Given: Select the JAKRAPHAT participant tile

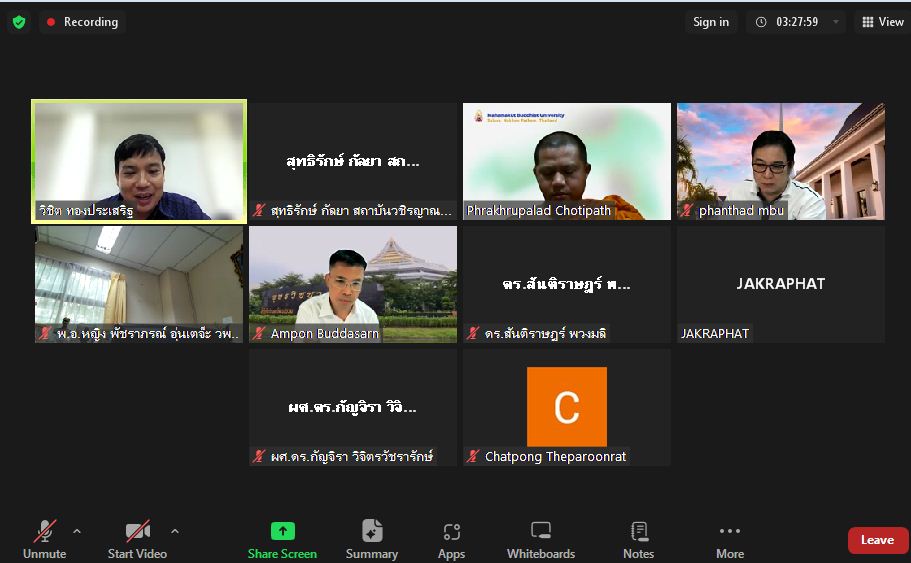Looking at the screenshot, I should click(x=781, y=284).
